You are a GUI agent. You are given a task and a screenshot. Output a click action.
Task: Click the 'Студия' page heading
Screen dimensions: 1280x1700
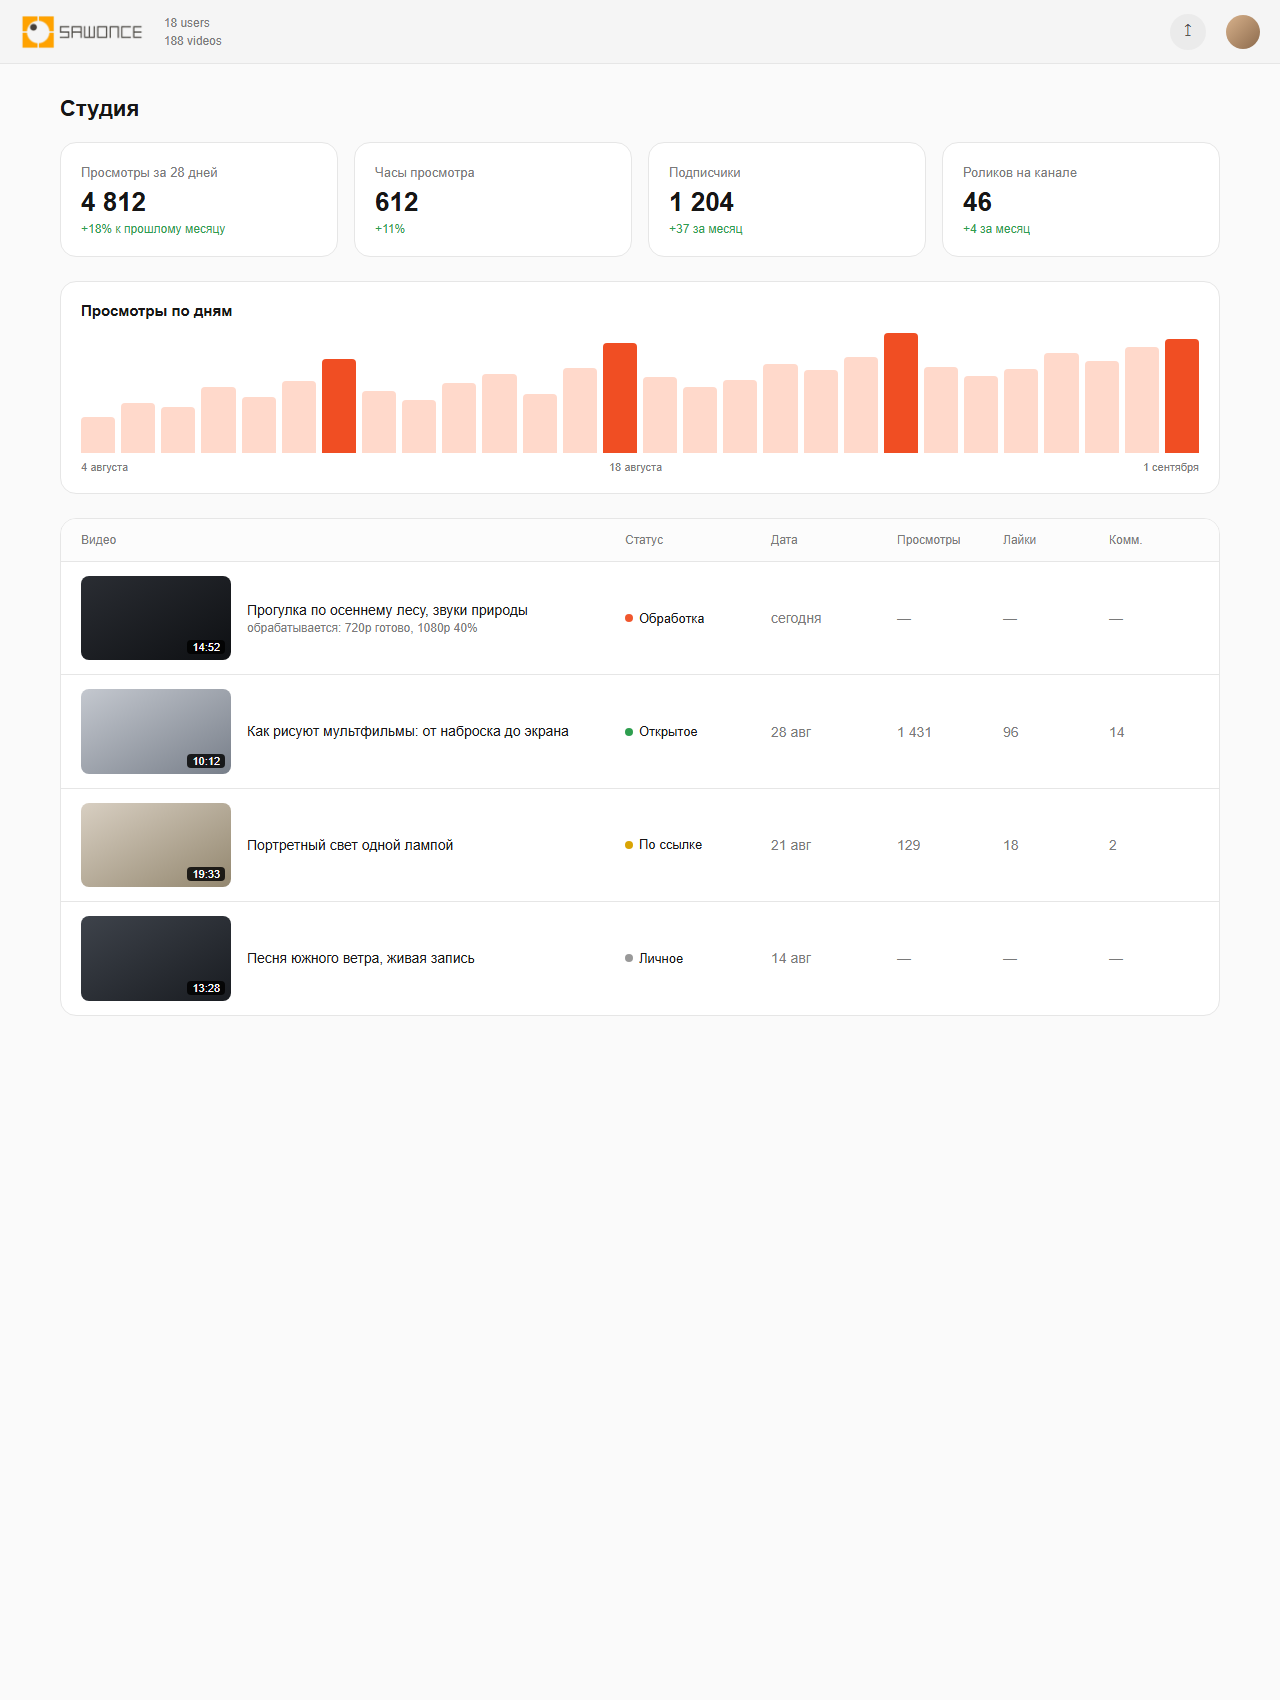(x=99, y=108)
